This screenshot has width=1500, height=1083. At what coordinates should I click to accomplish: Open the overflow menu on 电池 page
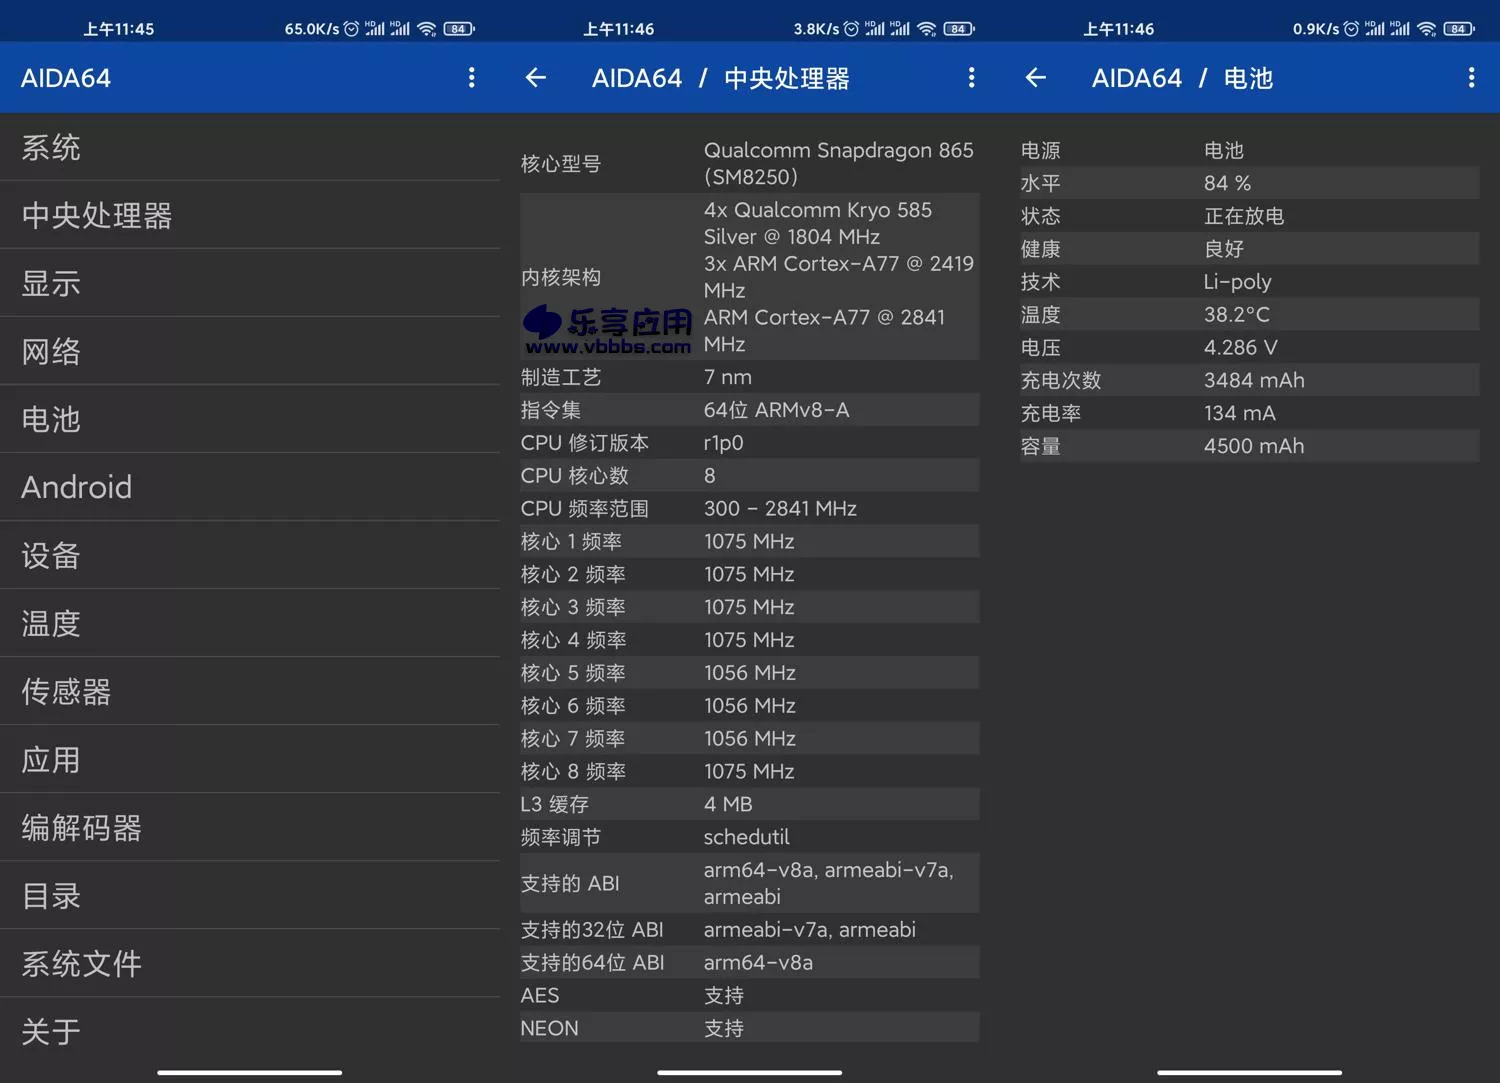[1470, 78]
